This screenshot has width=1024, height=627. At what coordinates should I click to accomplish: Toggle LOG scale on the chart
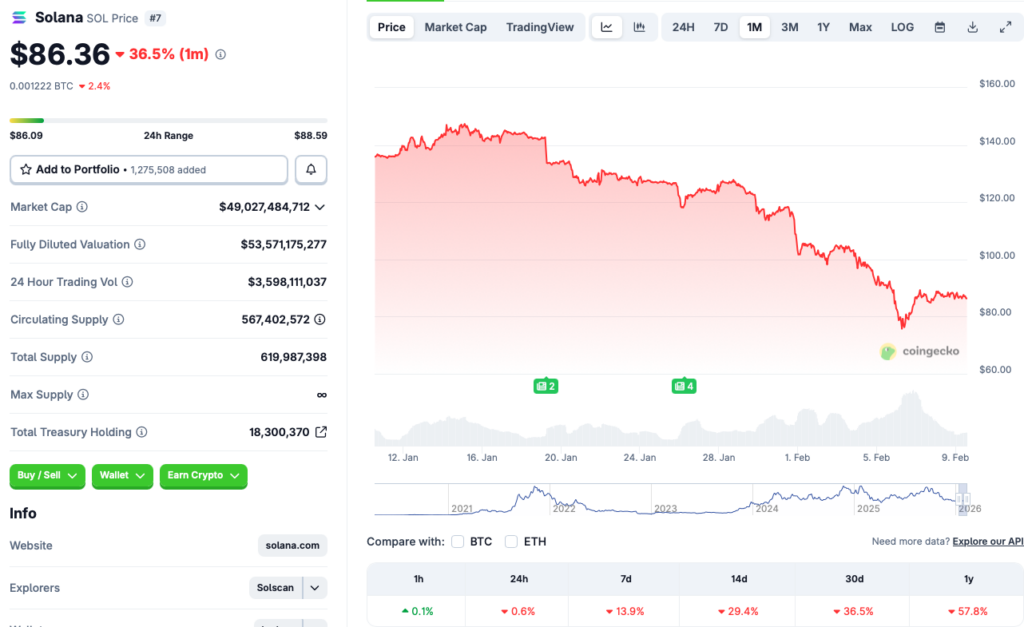point(901,27)
